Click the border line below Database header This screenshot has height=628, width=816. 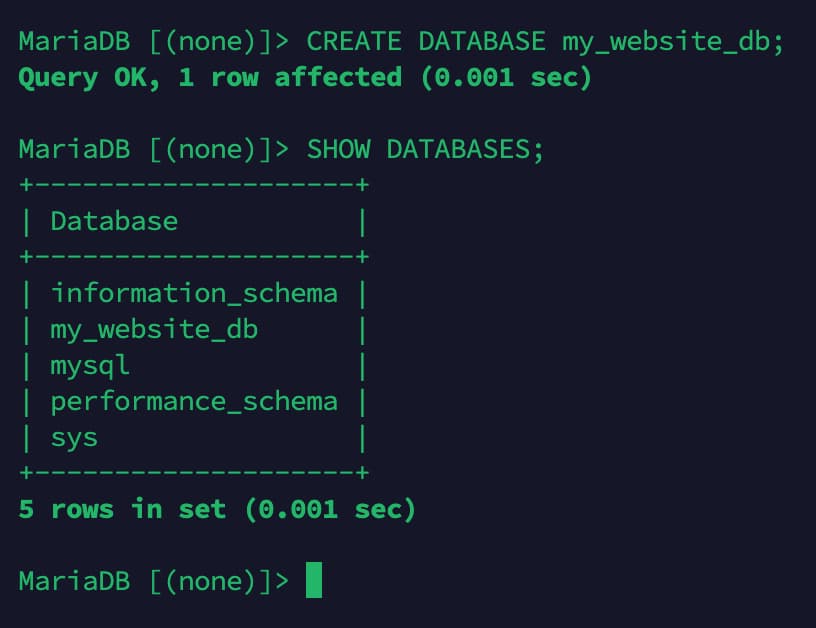[x=194, y=257]
